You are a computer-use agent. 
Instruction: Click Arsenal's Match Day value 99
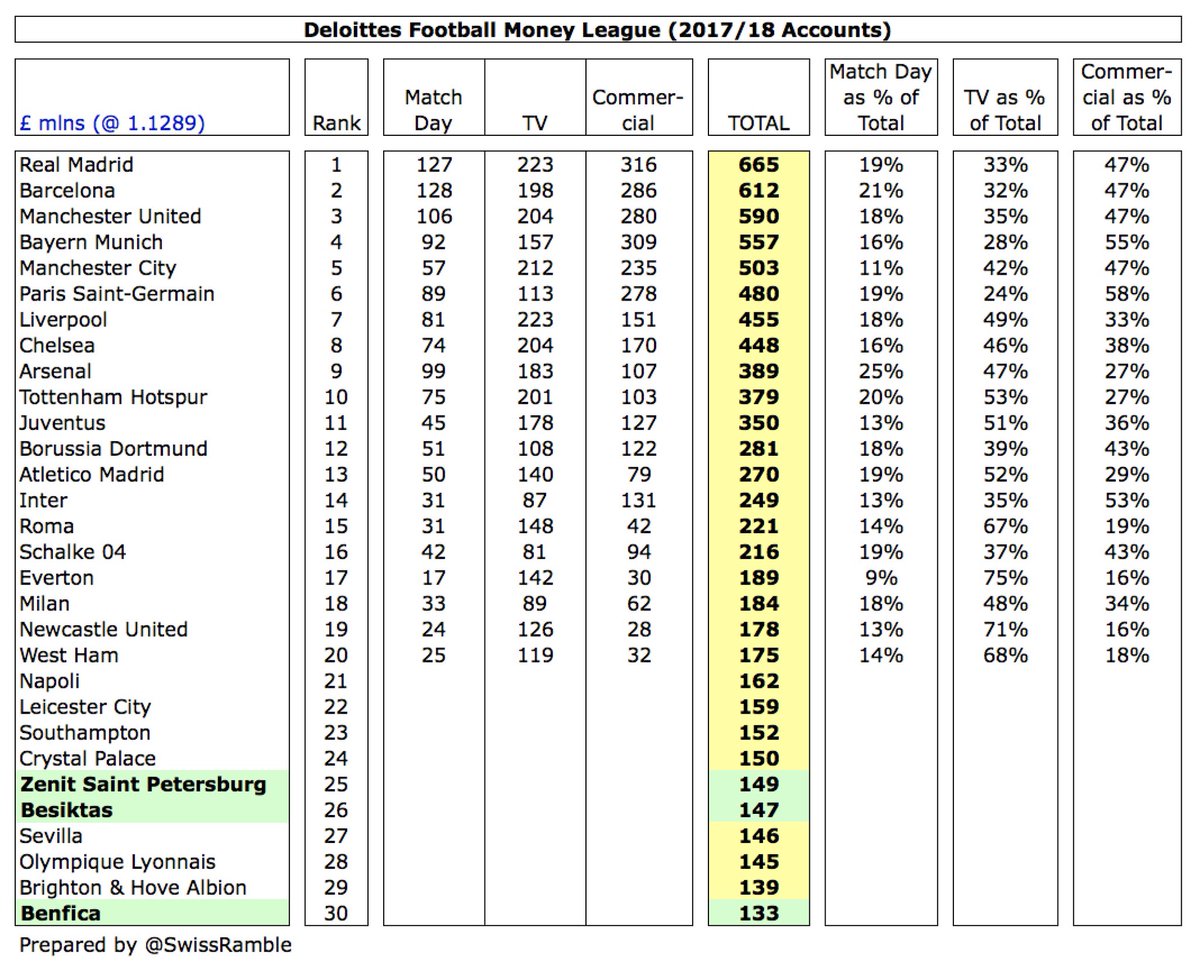[434, 371]
